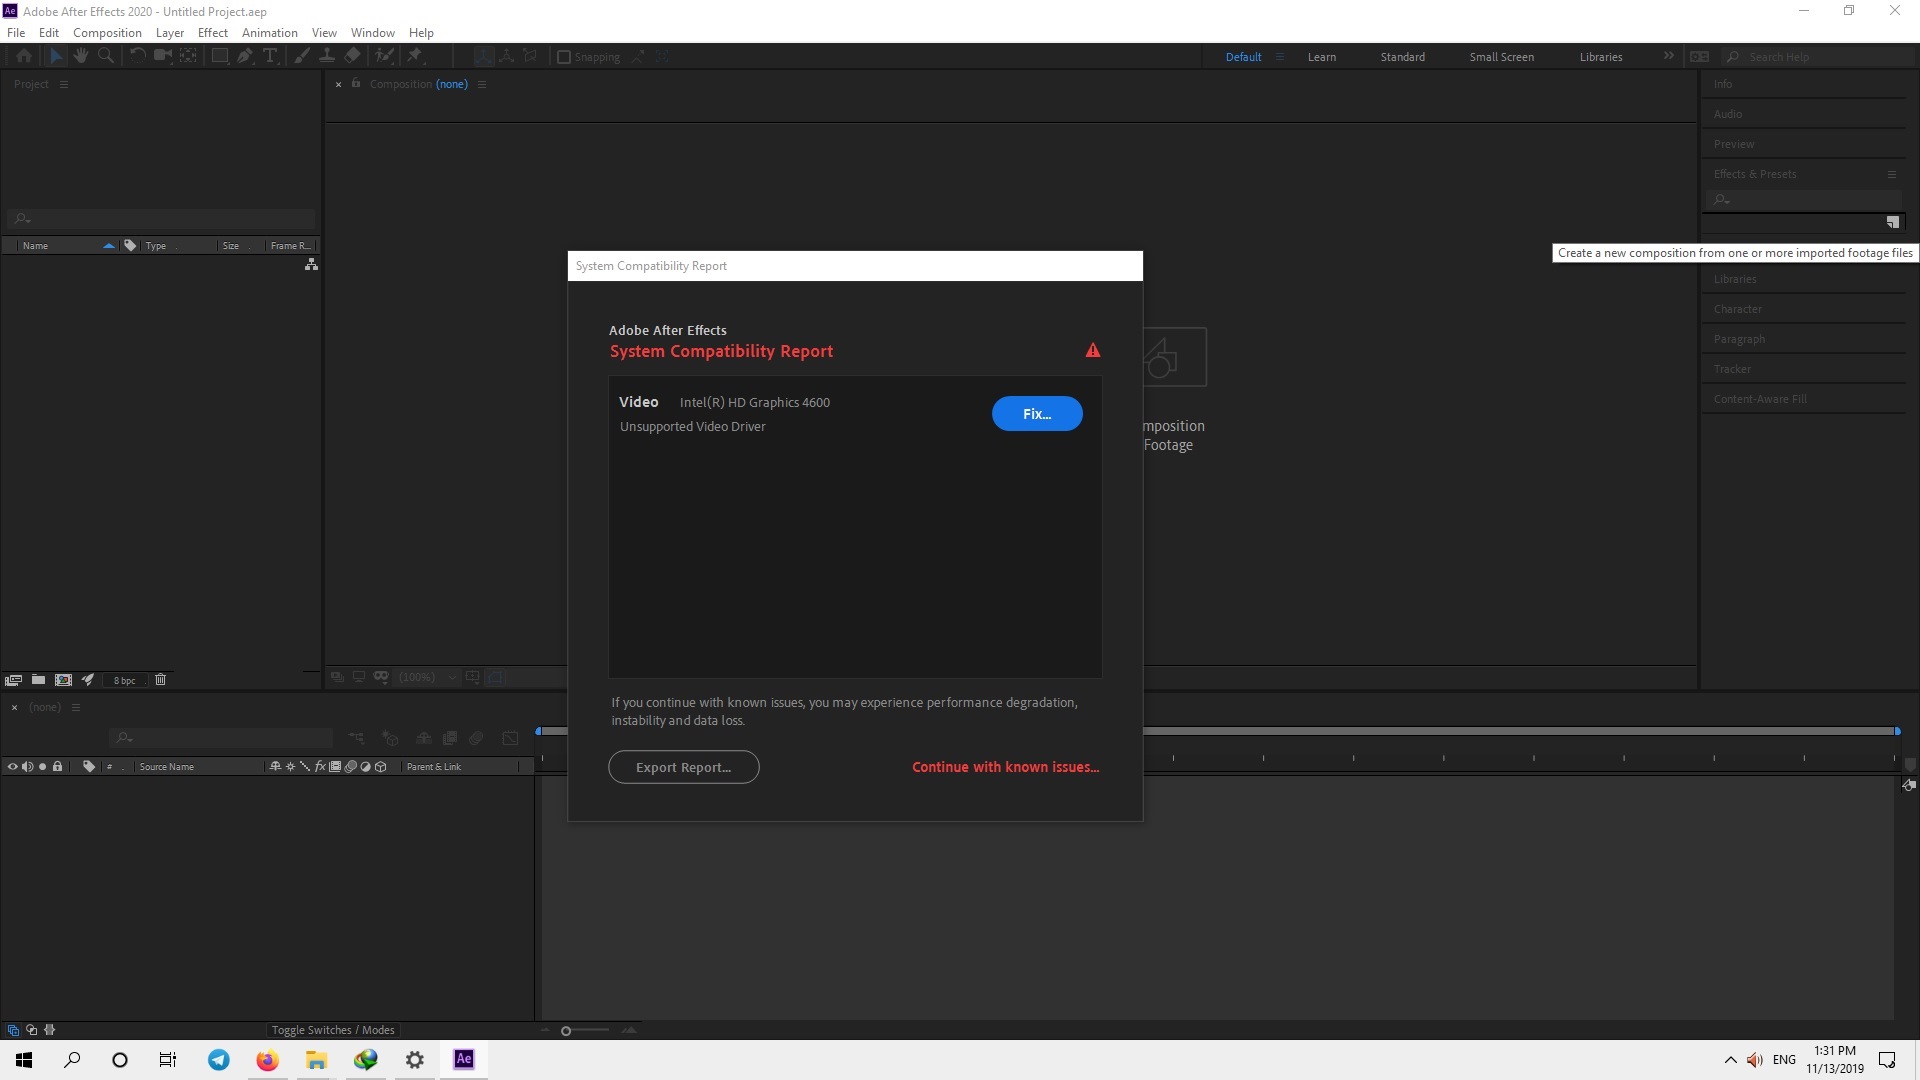Drag the timeline bpc color depth slider
The height and width of the screenshot is (1080, 1920).
tap(125, 679)
